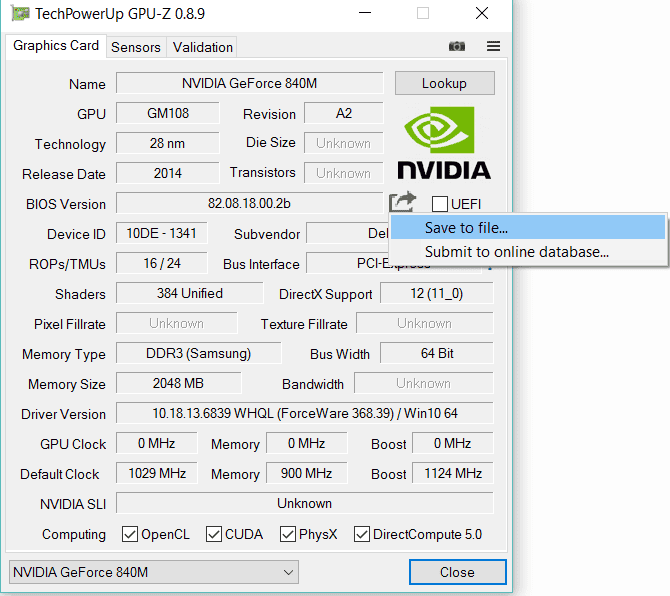
Task: Click the BIOS export share icon
Action: [x=402, y=201]
